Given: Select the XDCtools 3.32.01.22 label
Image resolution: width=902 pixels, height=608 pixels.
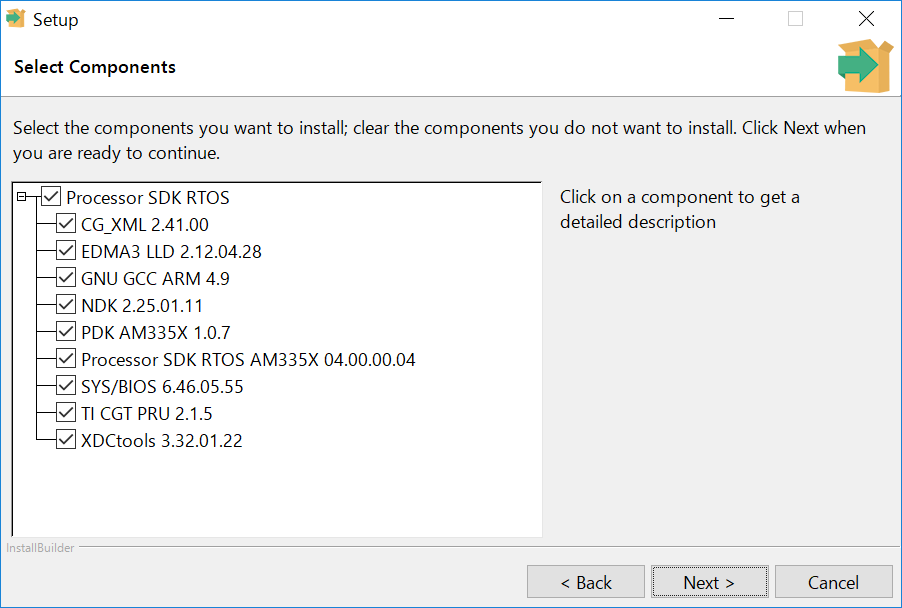Looking at the screenshot, I should pos(162,440).
